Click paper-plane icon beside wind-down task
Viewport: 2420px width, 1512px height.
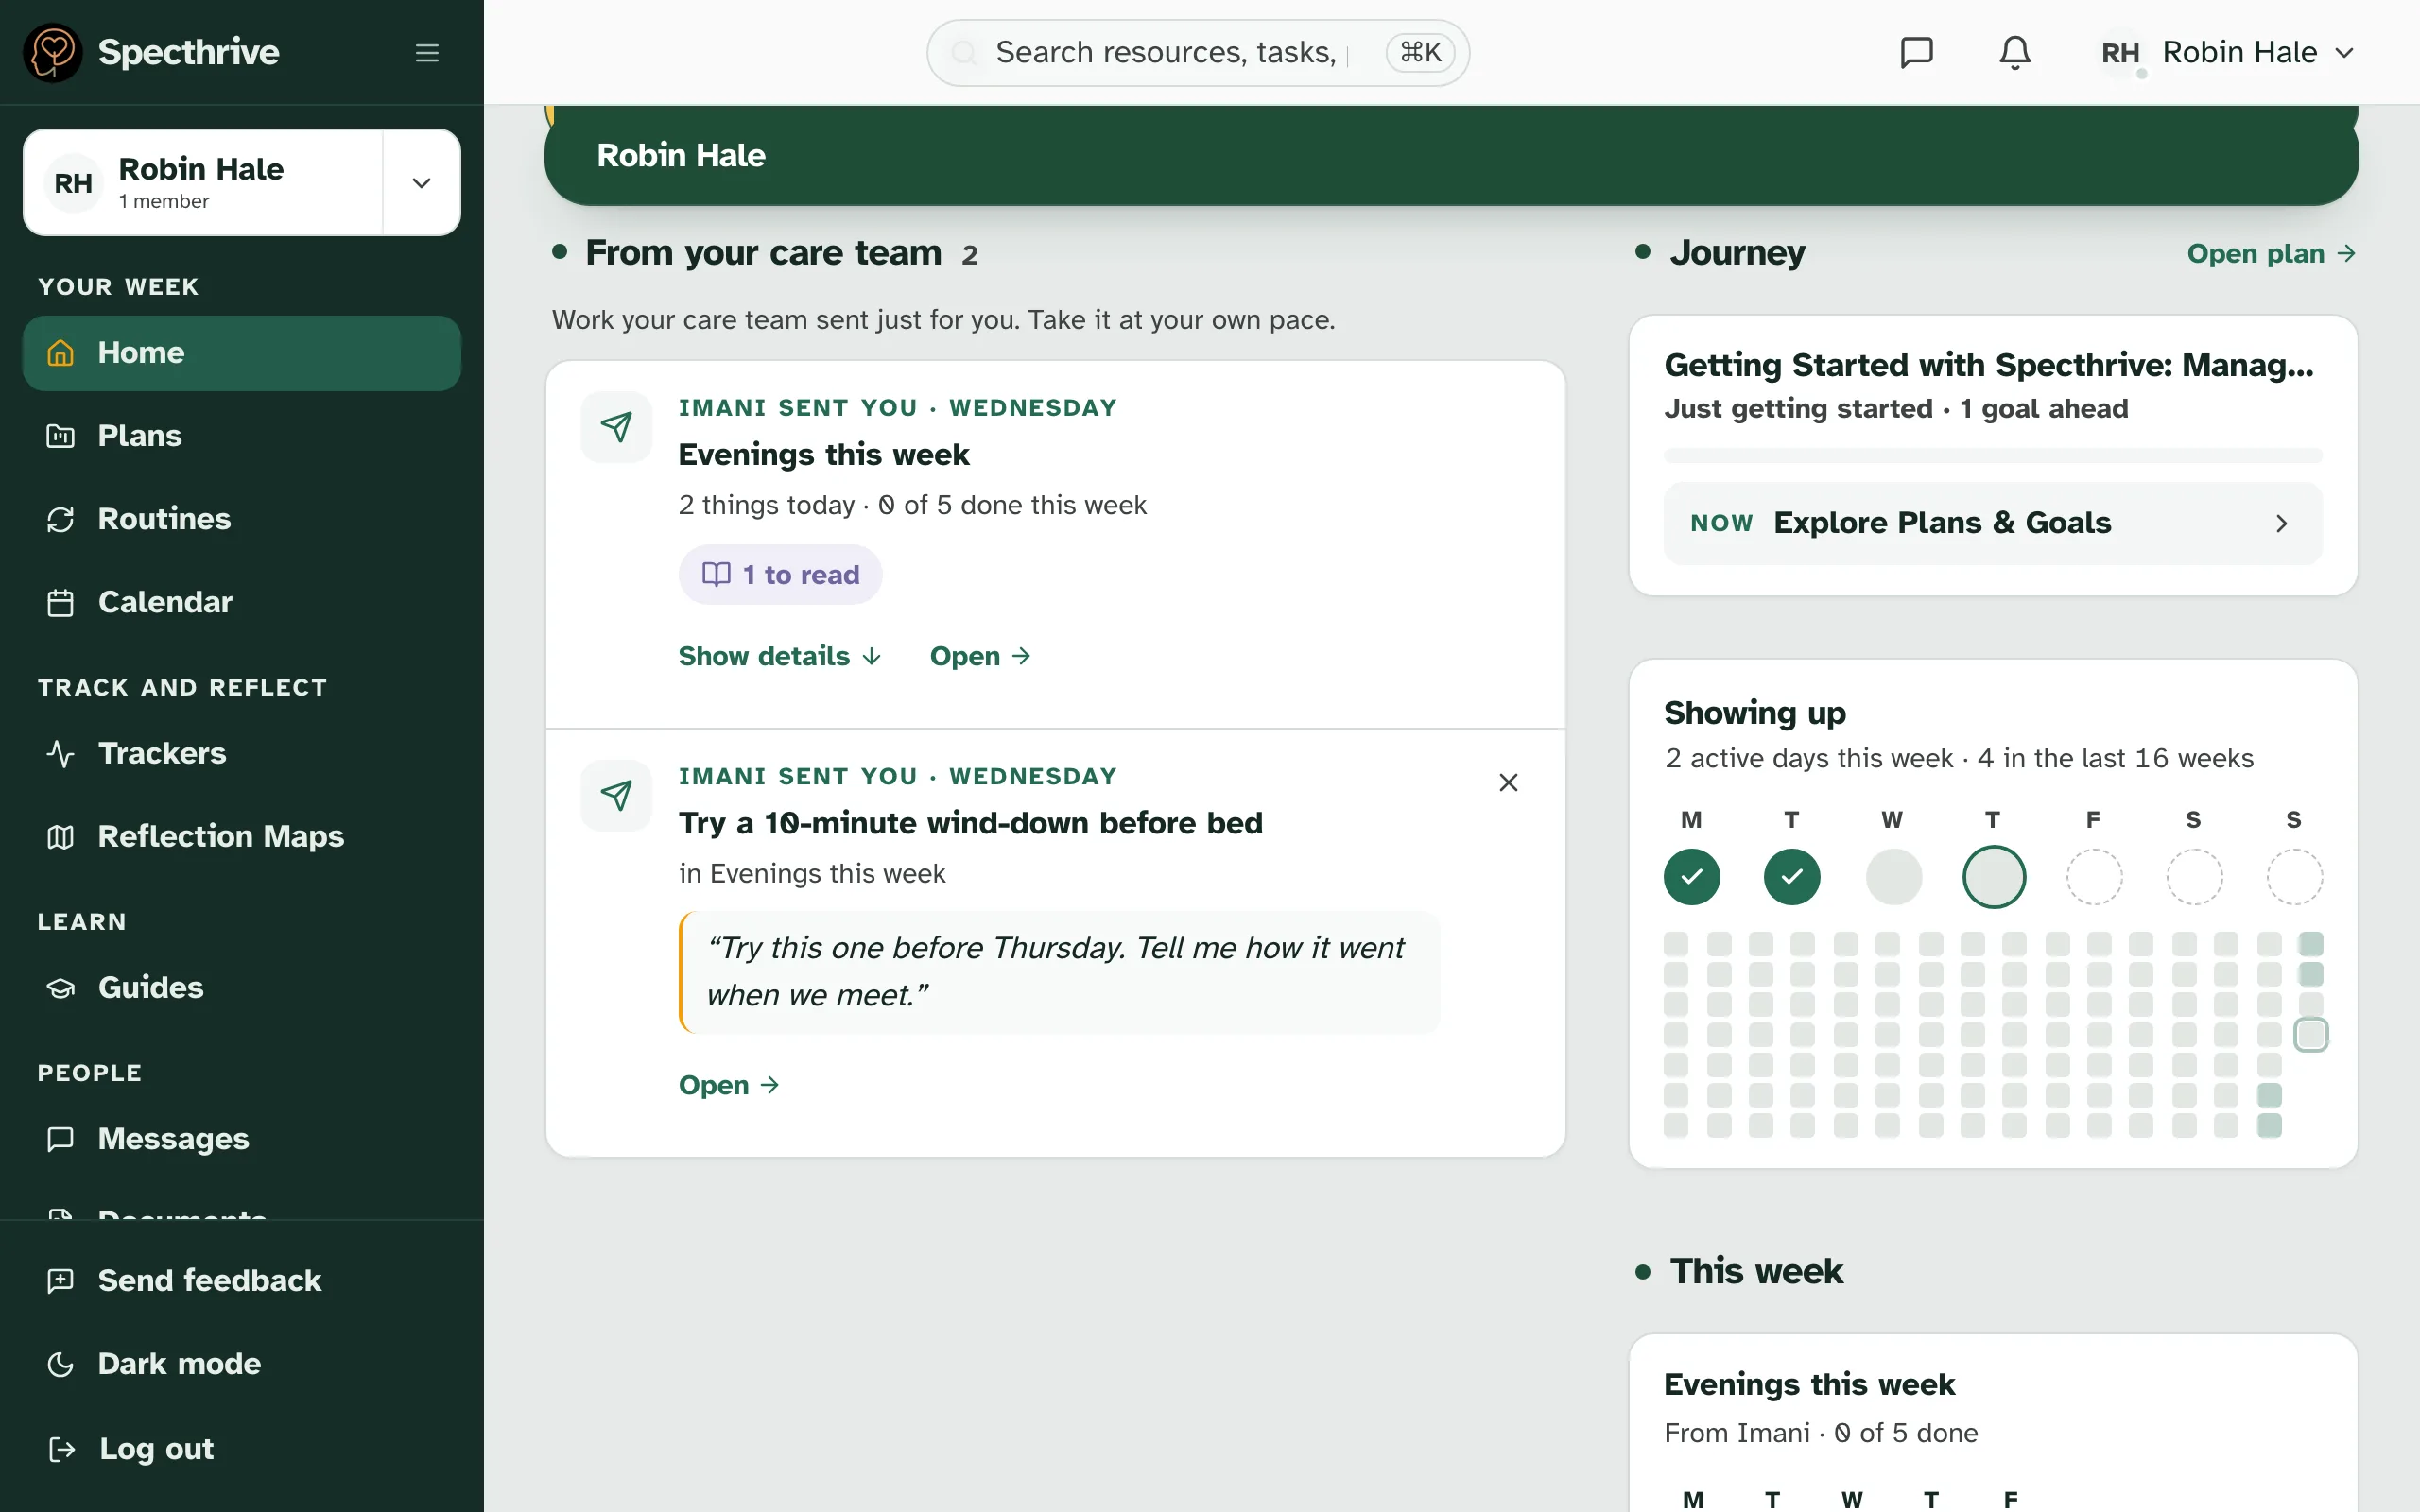tap(617, 795)
